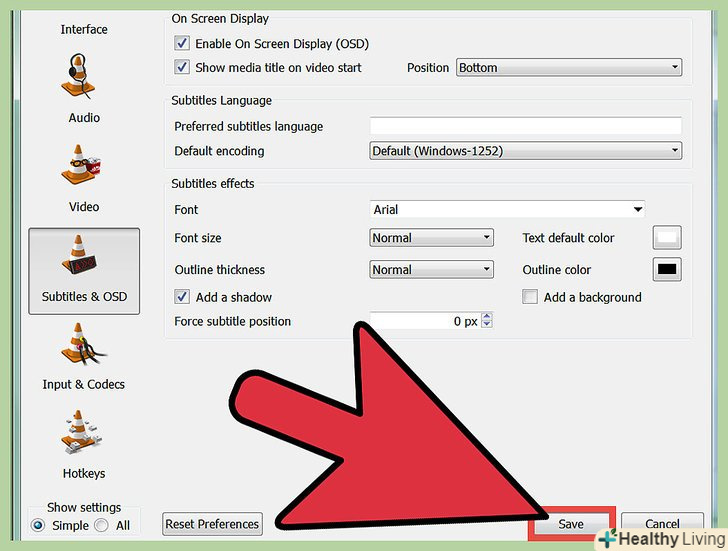
Task: Open the Input & Codecs cone icon
Action: [83, 344]
